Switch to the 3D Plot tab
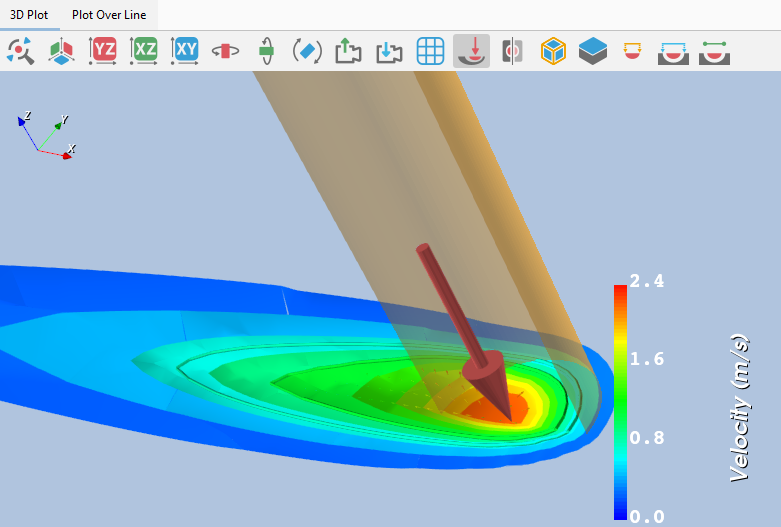 point(29,15)
